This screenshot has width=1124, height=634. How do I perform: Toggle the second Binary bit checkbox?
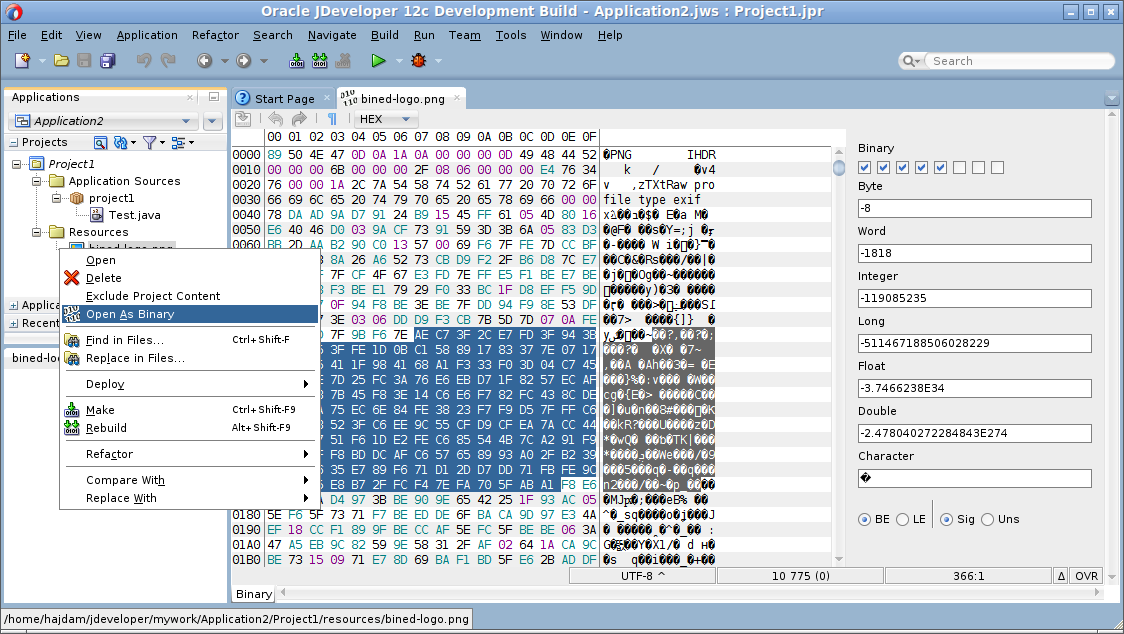tap(883, 167)
